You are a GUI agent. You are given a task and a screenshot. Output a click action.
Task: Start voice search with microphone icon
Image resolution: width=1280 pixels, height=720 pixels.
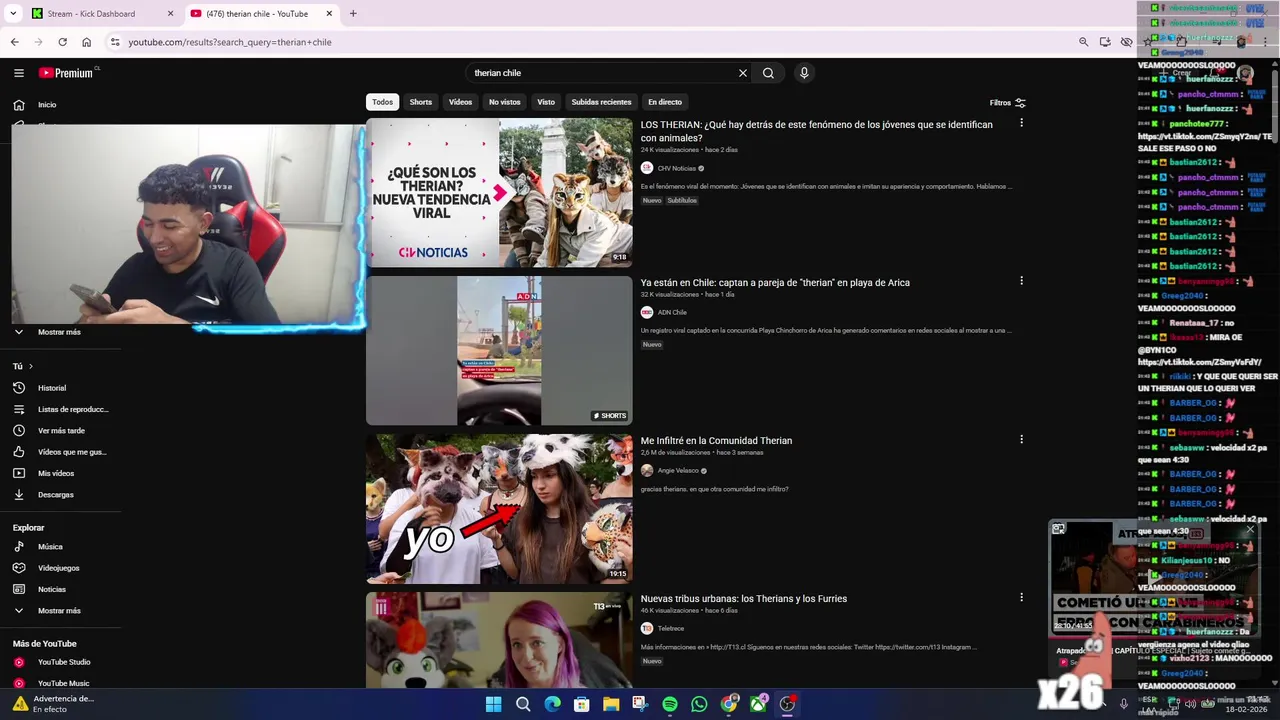tap(804, 73)
